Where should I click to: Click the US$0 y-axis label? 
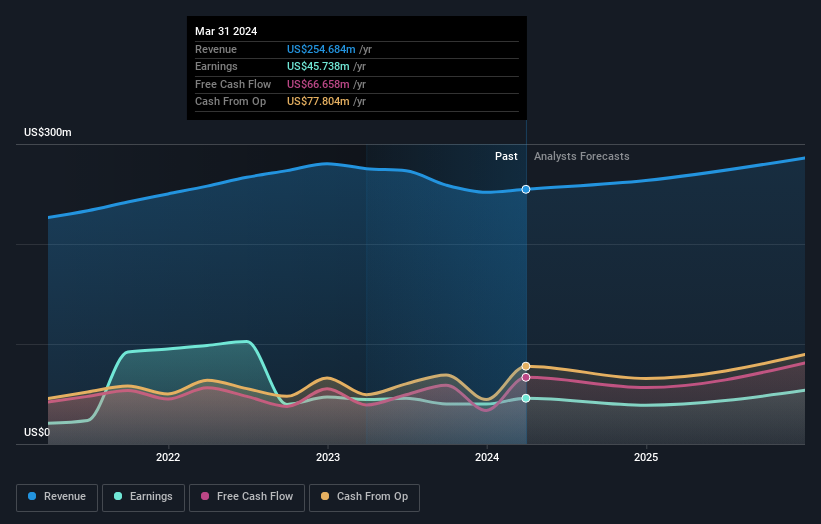click(x=37, y=432)
